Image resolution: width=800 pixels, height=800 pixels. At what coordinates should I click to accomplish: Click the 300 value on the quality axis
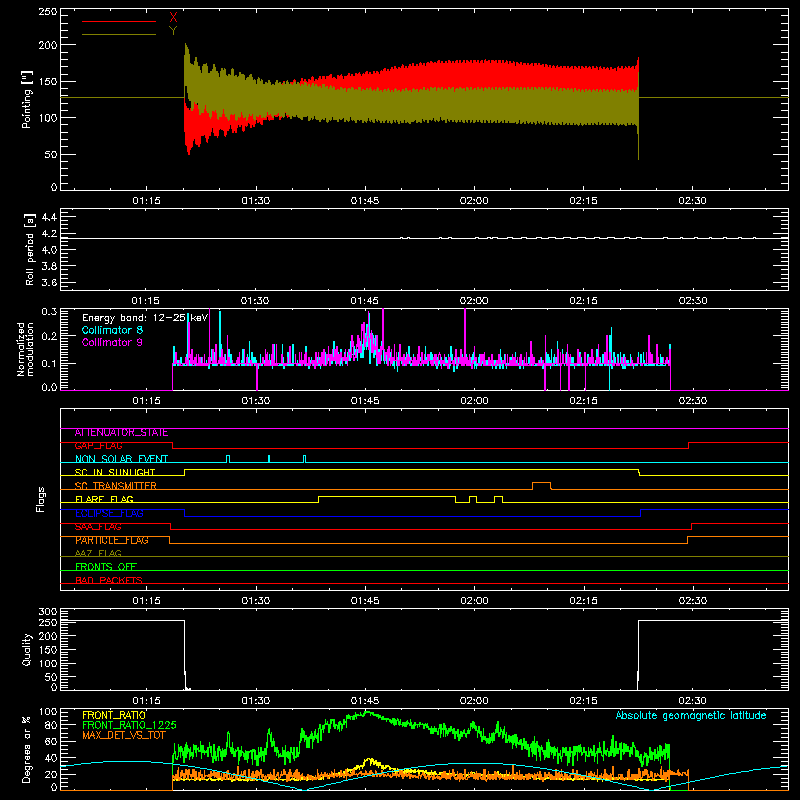(x=48, y=612)
